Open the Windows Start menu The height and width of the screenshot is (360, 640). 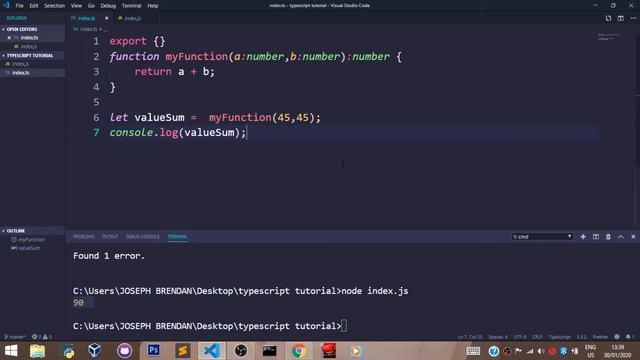(x=11, y=351)
